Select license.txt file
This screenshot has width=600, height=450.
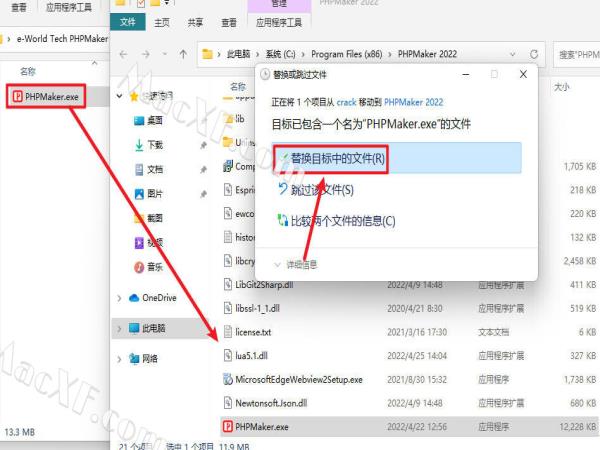pyautogui.click(x=248, y=332)
